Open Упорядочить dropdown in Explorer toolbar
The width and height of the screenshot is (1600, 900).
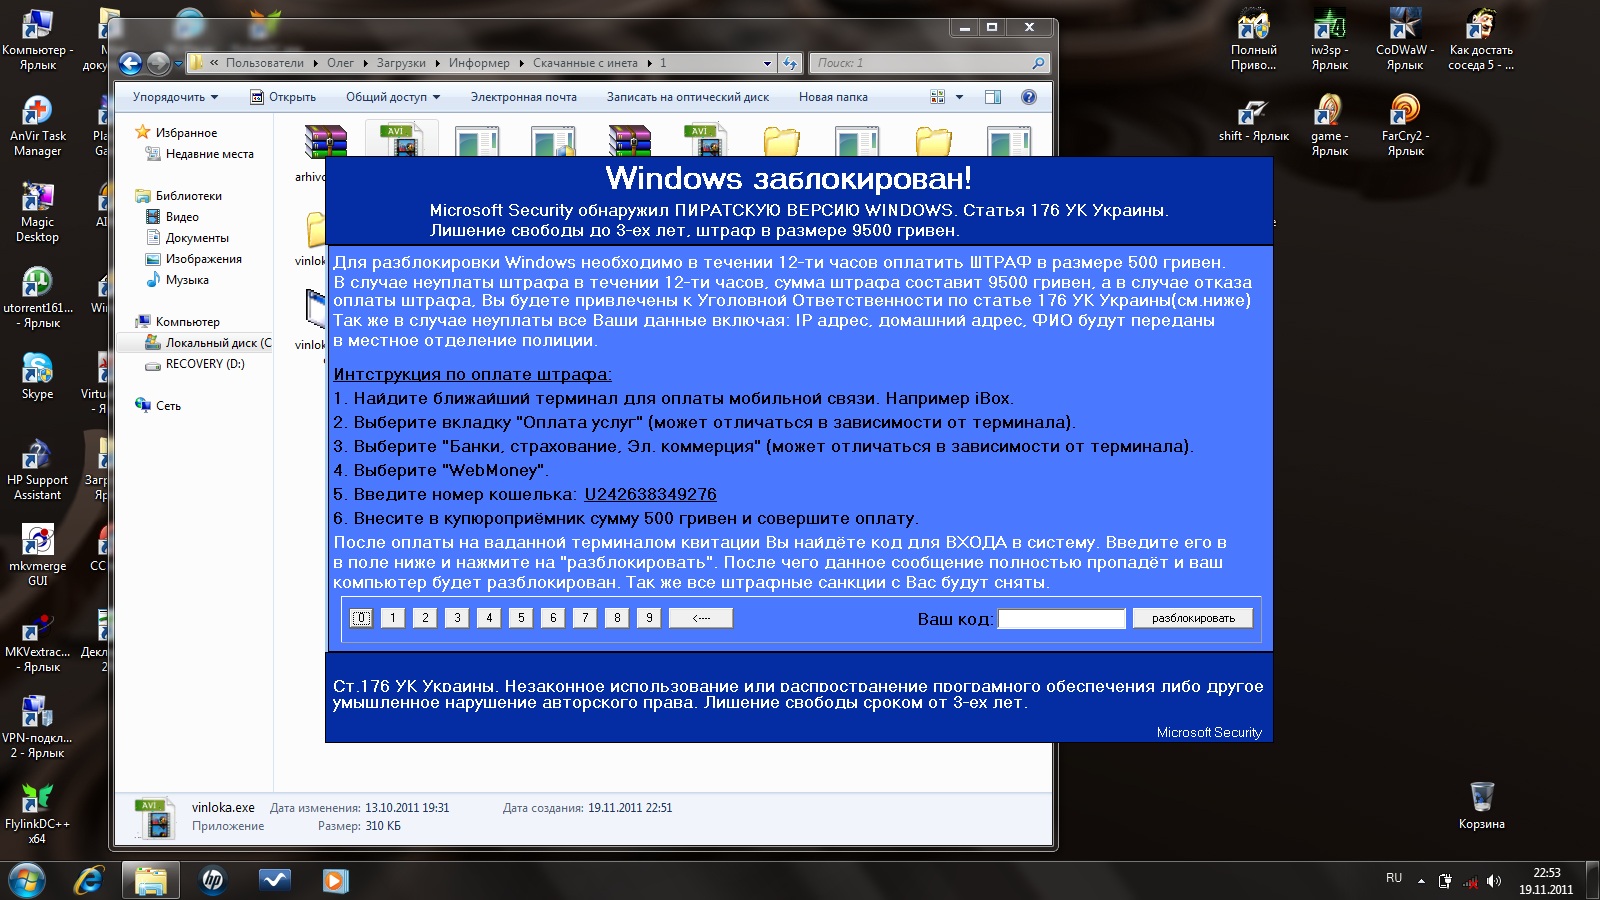pyautogui.click(x=175, y=97)
